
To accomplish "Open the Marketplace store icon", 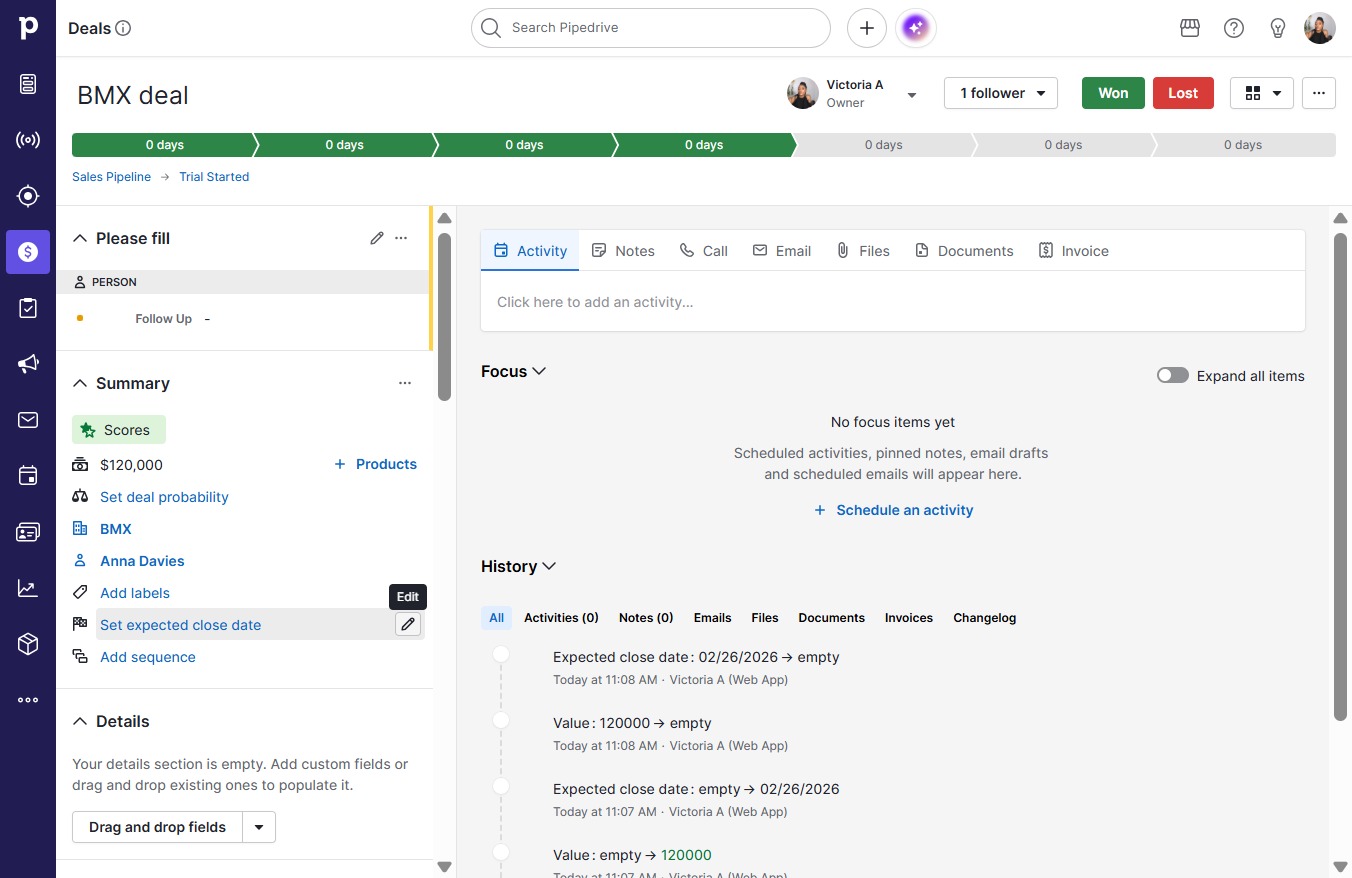I will tap(1190, 28).
